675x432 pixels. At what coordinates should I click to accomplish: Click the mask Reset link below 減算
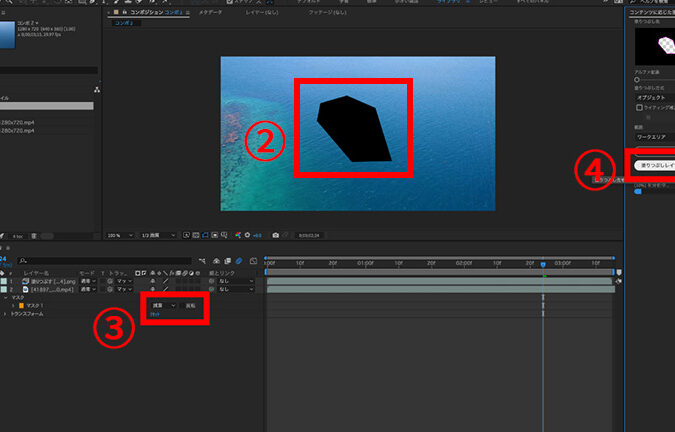(x=155, y=315)
